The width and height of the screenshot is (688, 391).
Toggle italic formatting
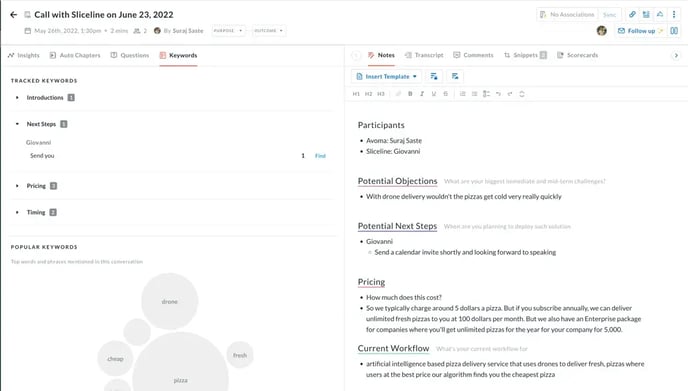pos(422,94)
